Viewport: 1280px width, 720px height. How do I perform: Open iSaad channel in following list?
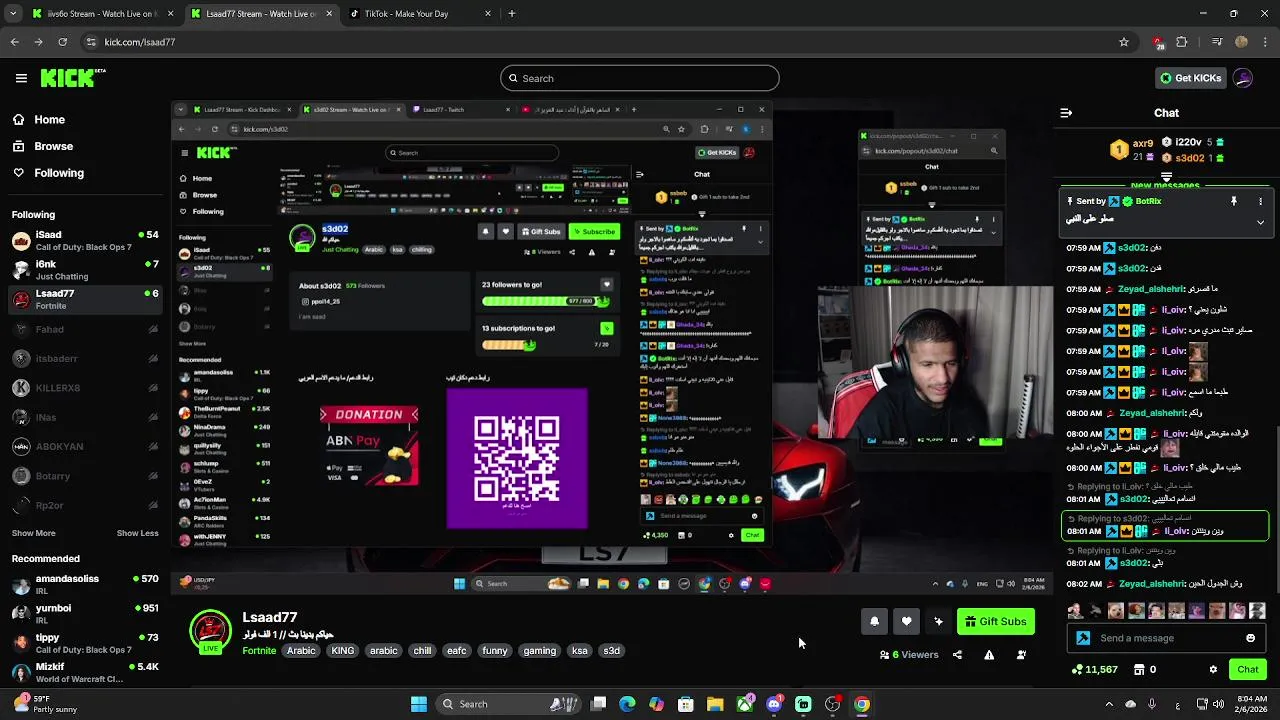click(85, 241)
